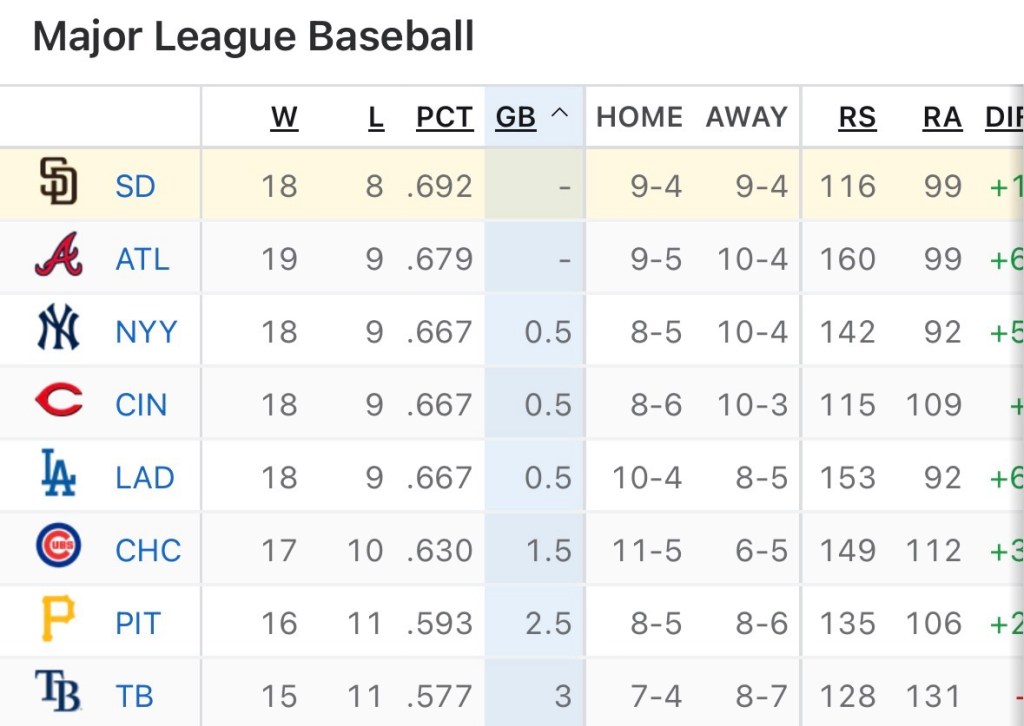Sort by the RA column header
This screenshot has width=1024, height=726.
[x=941, y=116]
